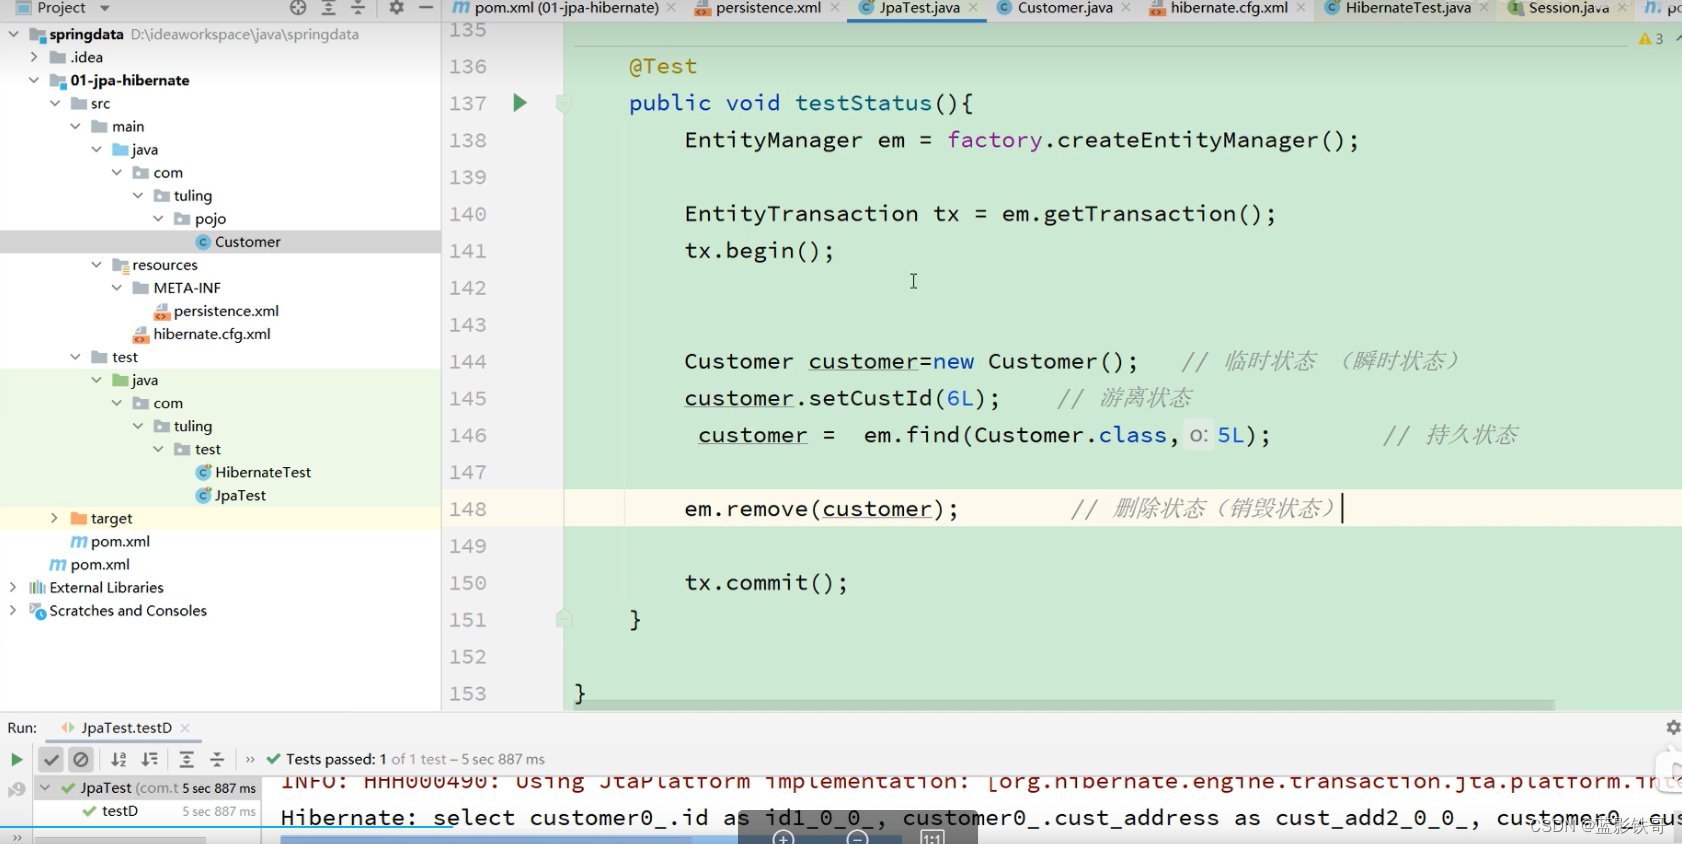Collapse the META-INF folder

pyautogui.click(x=117, y=288)
